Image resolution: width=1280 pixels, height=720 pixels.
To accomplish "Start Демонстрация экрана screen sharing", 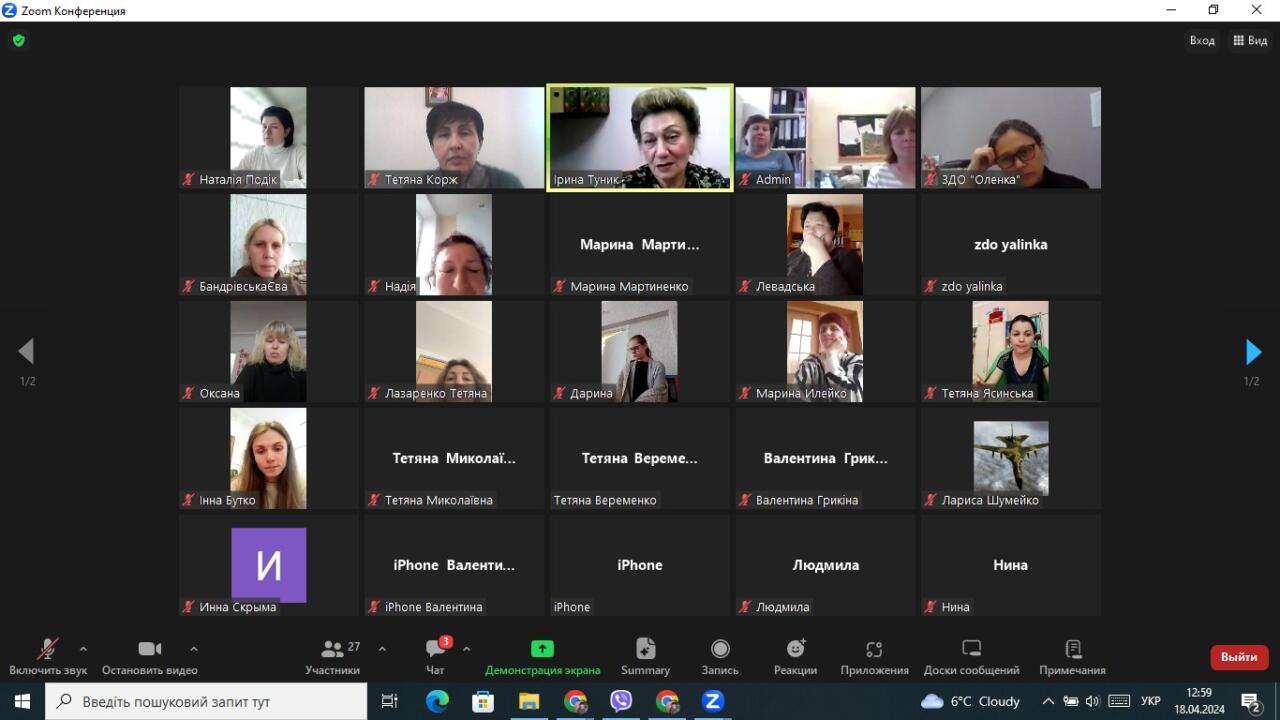I will [543, 657].
